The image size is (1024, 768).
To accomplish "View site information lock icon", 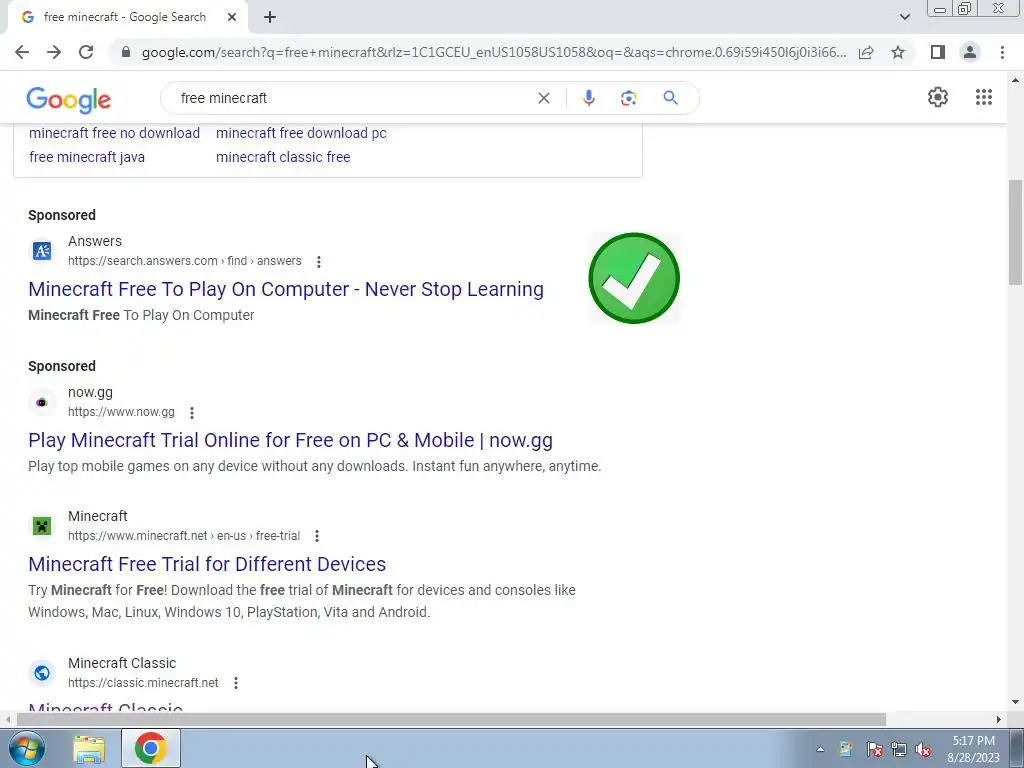I will 126,52.
